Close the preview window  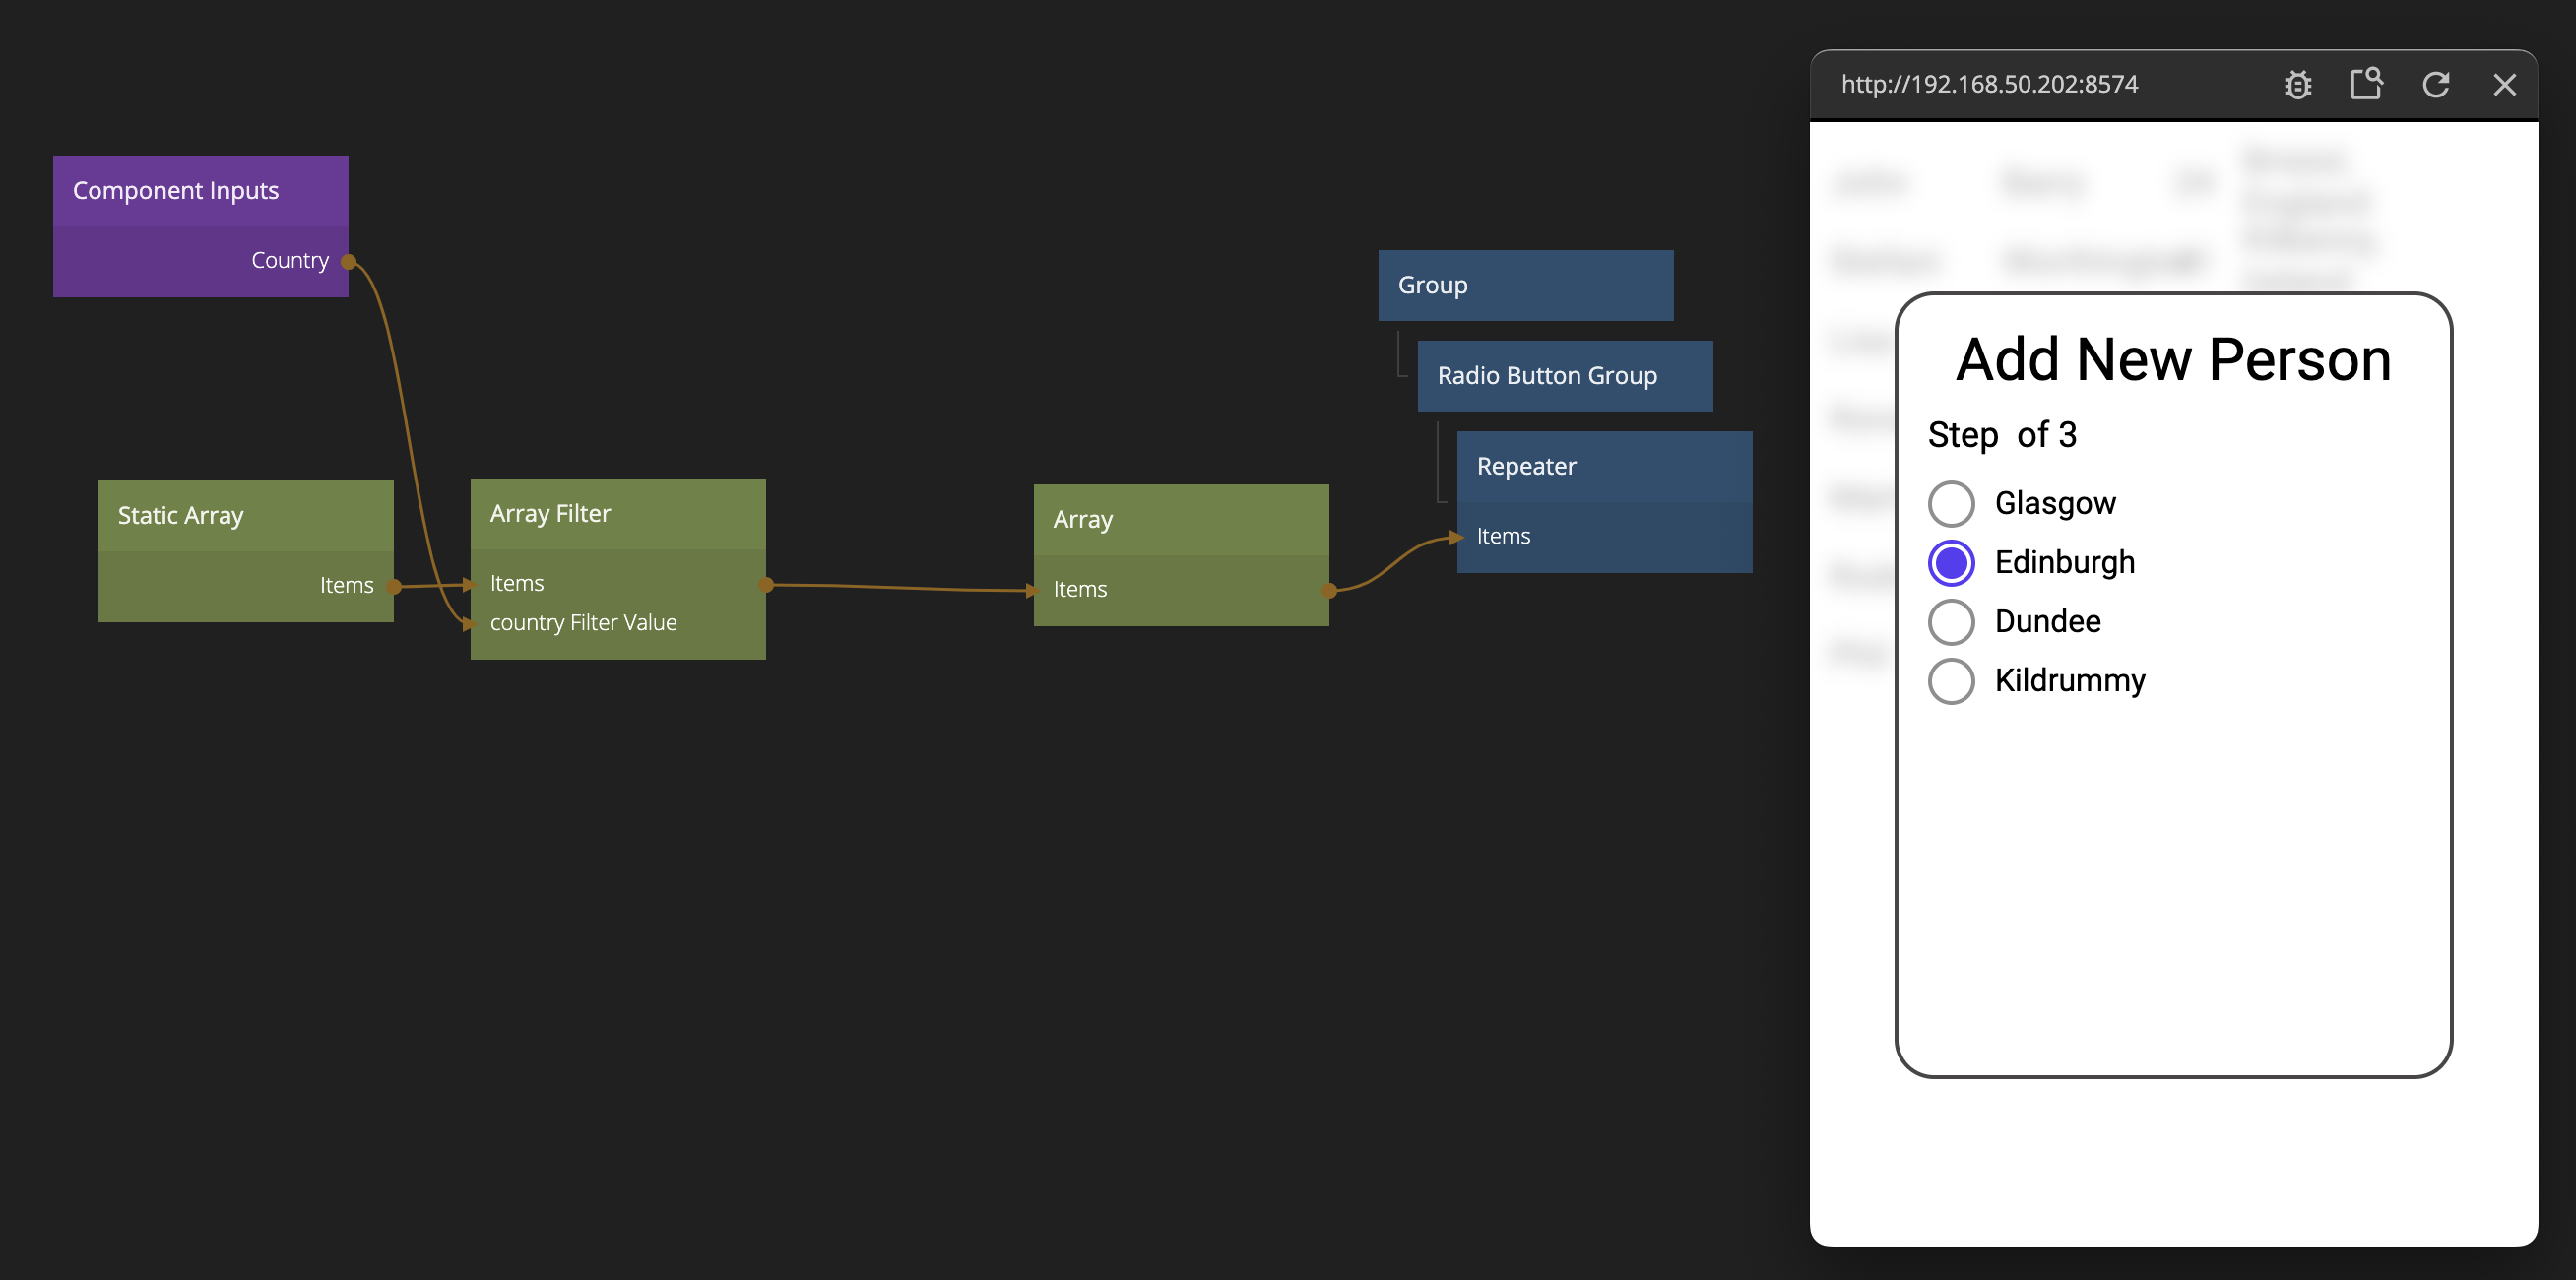2503,85
